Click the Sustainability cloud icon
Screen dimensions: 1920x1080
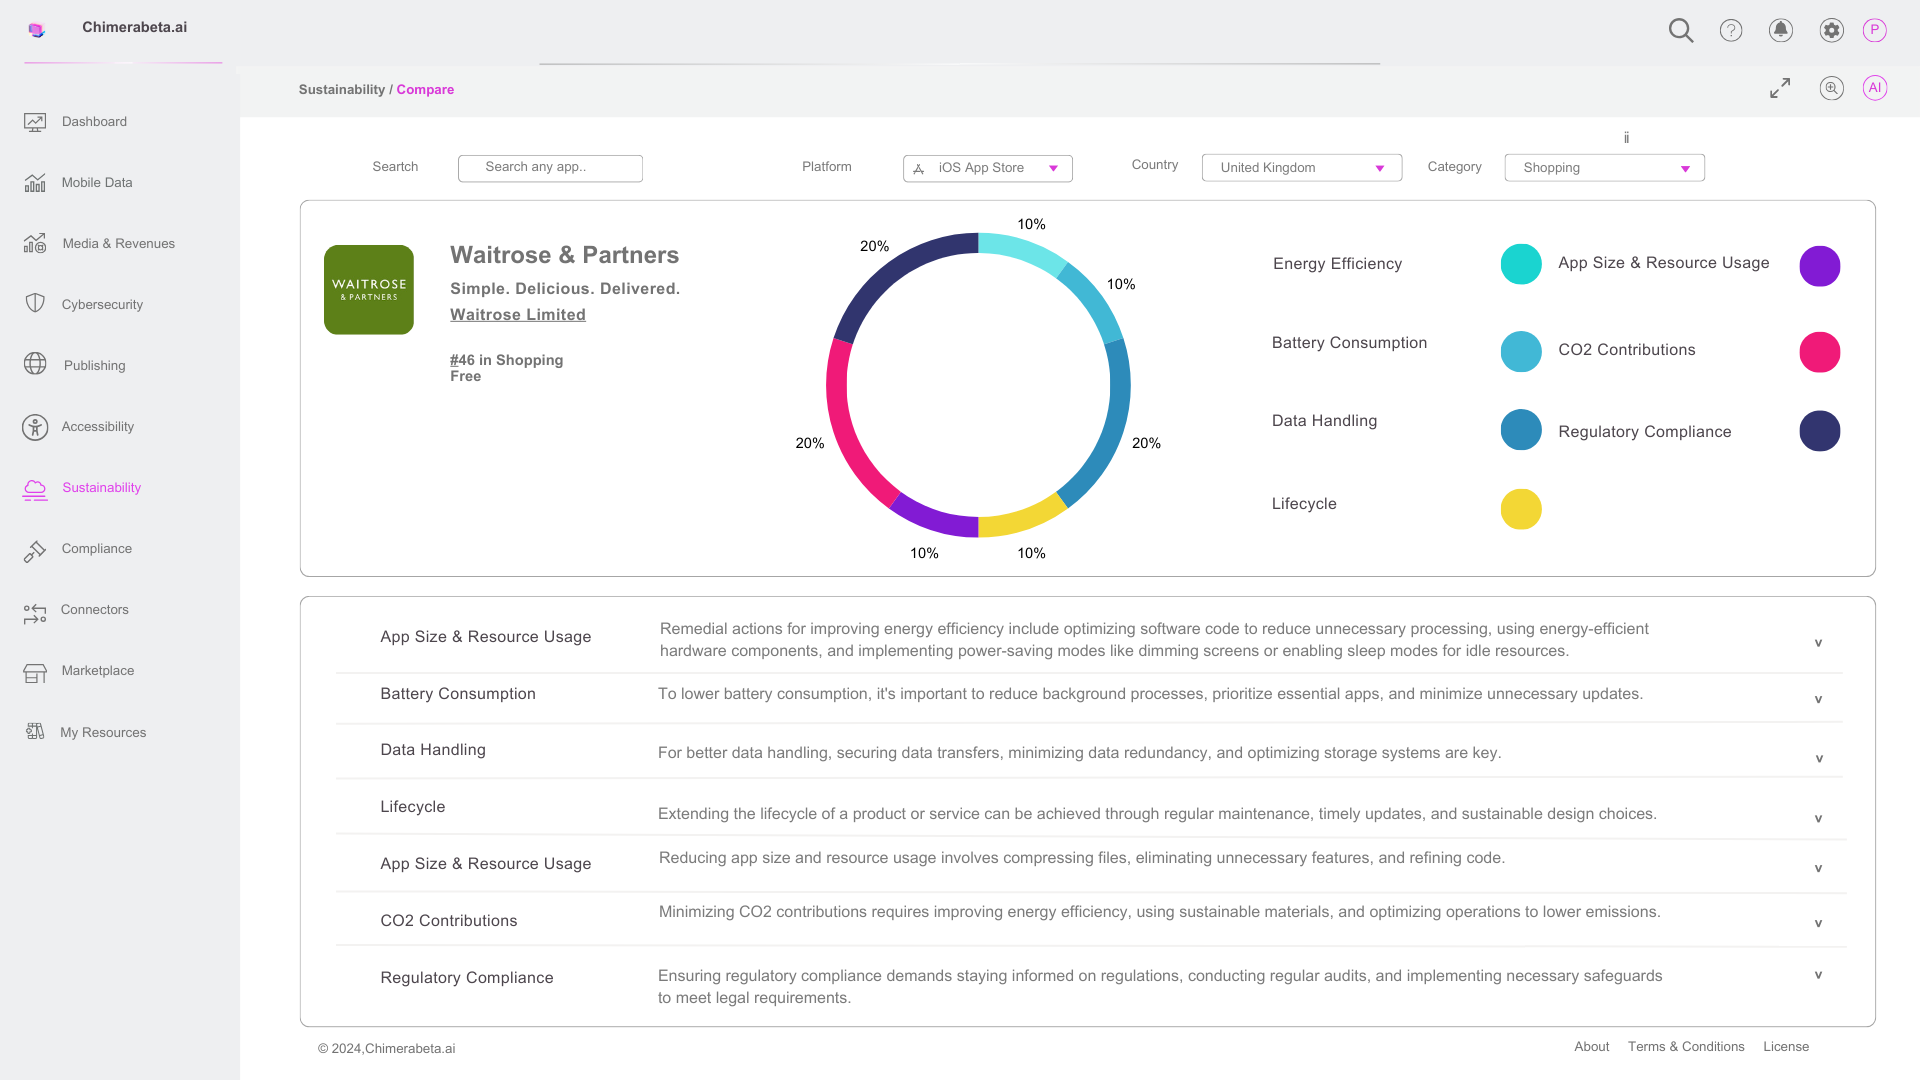[x=35, y=489]
